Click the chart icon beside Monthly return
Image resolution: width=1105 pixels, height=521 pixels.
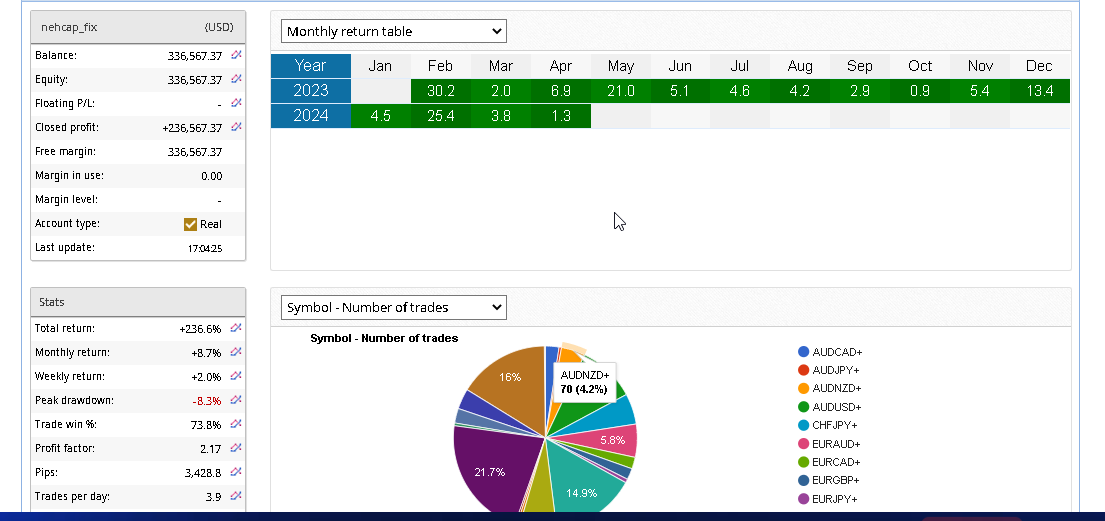coord(237,352)
